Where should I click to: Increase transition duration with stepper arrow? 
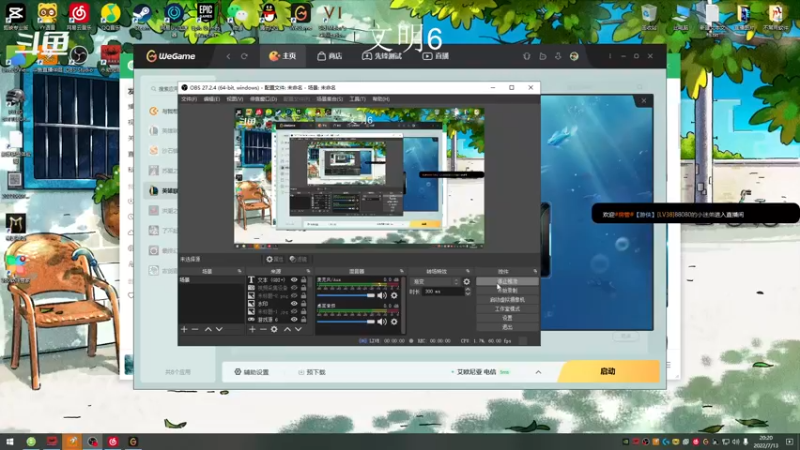click(468, 290)
